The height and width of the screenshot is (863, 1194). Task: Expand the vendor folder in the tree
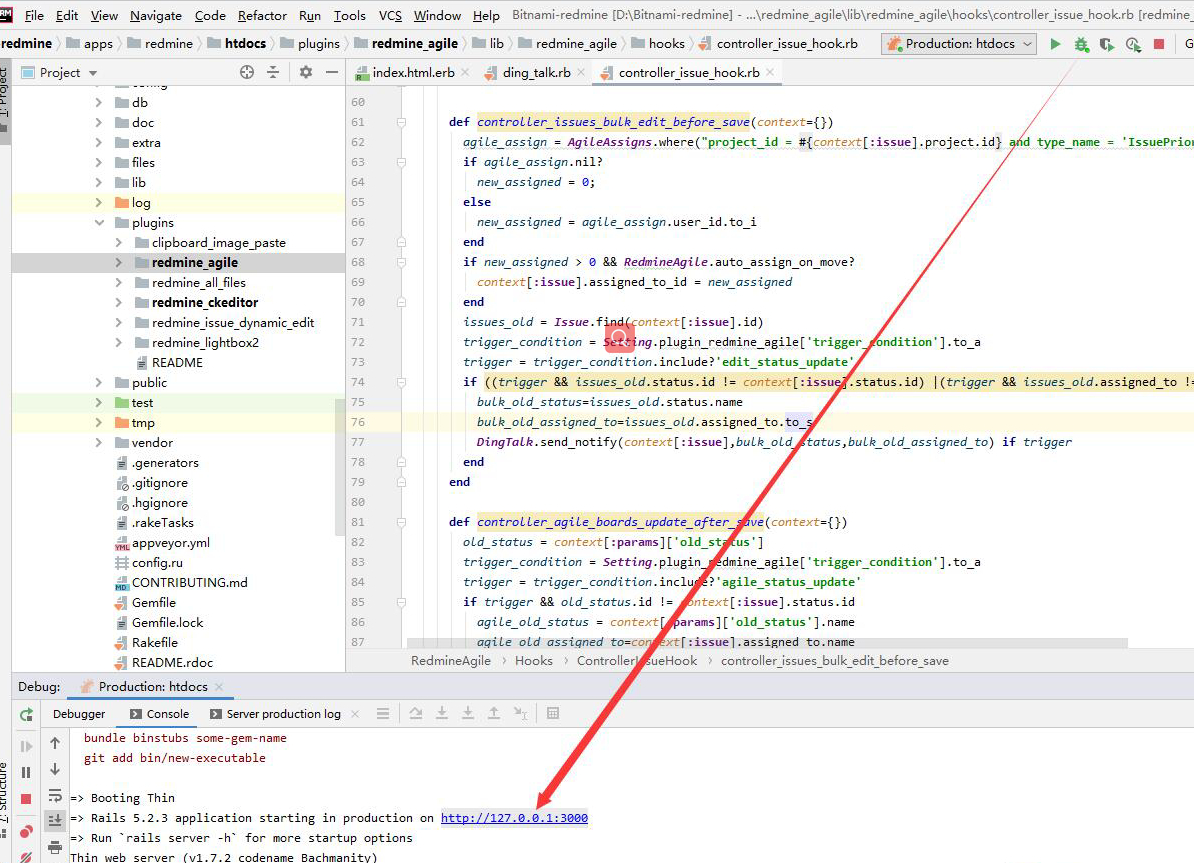tap(99, 443)
